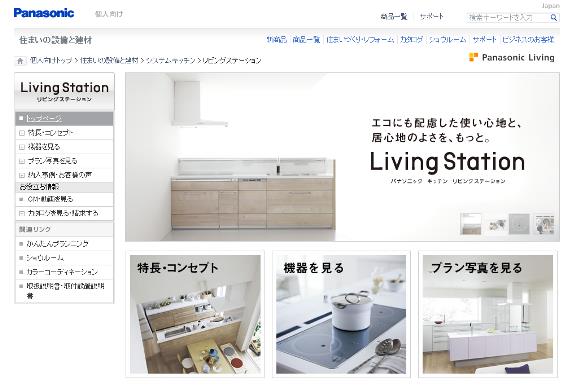Select the first carousel thumbnail with kitchen
This screenshot has width=576, height=392.
[x=471, y=223]
